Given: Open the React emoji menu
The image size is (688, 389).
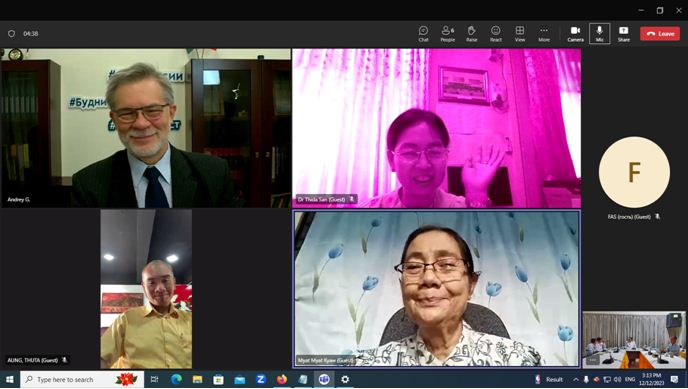Looking at the screenshot, I should (x=496, y=34).
